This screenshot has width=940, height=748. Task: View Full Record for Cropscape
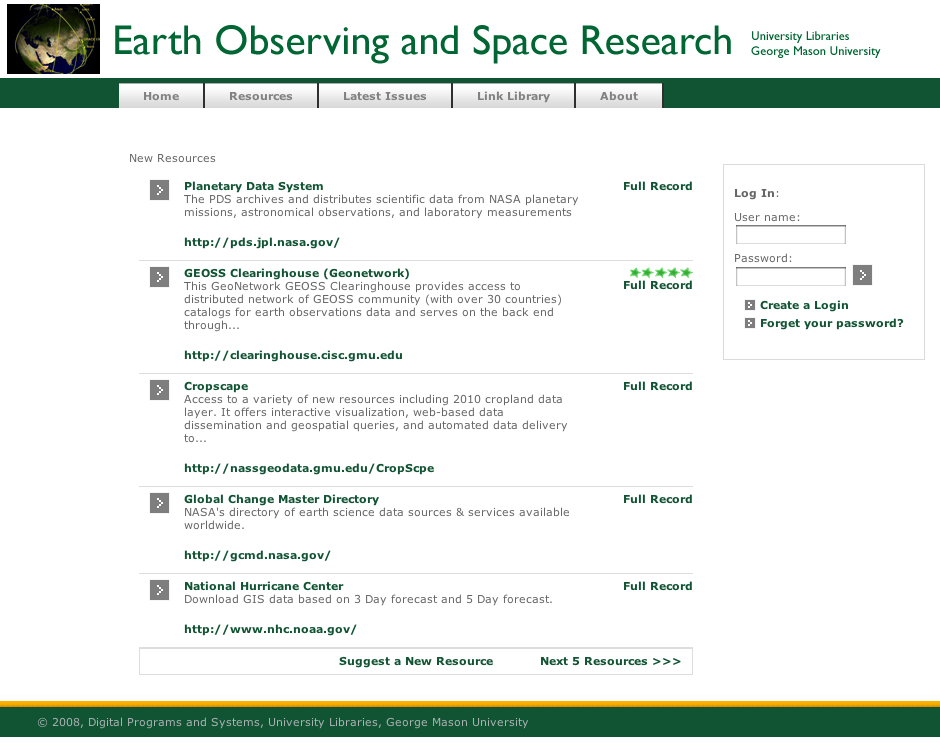[x=657, y=386]
